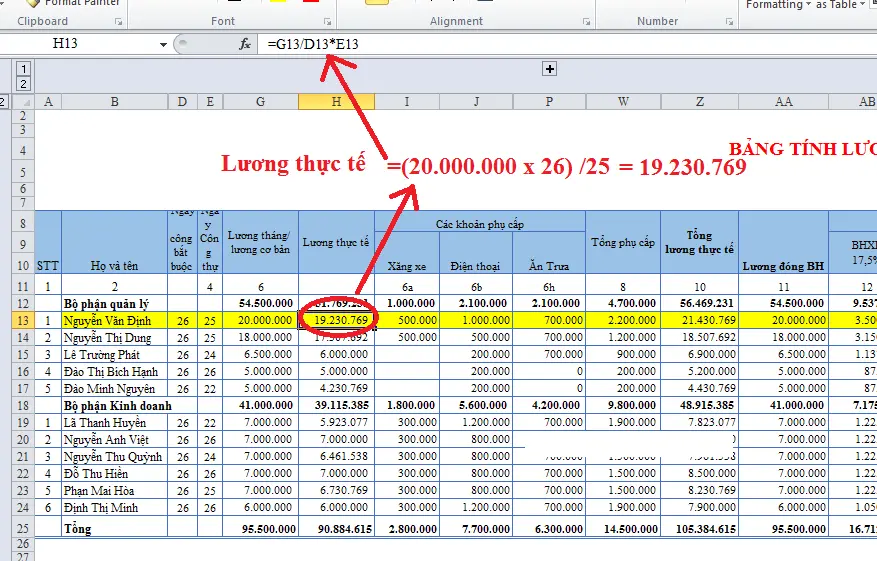Click the cell showing 4.230.769
The height and width of the screenshot is (561, 877).
click(336, 389)
